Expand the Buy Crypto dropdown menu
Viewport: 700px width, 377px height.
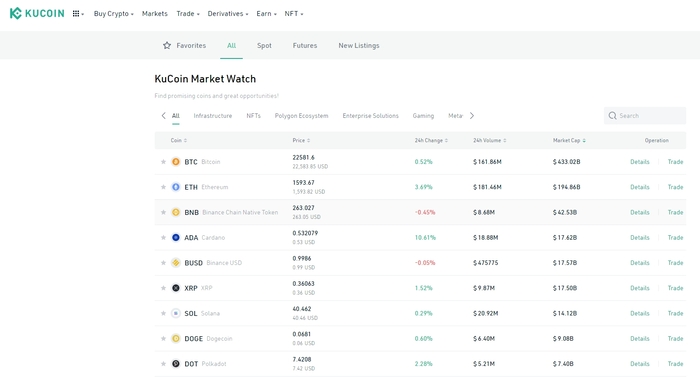pos(113,14)
